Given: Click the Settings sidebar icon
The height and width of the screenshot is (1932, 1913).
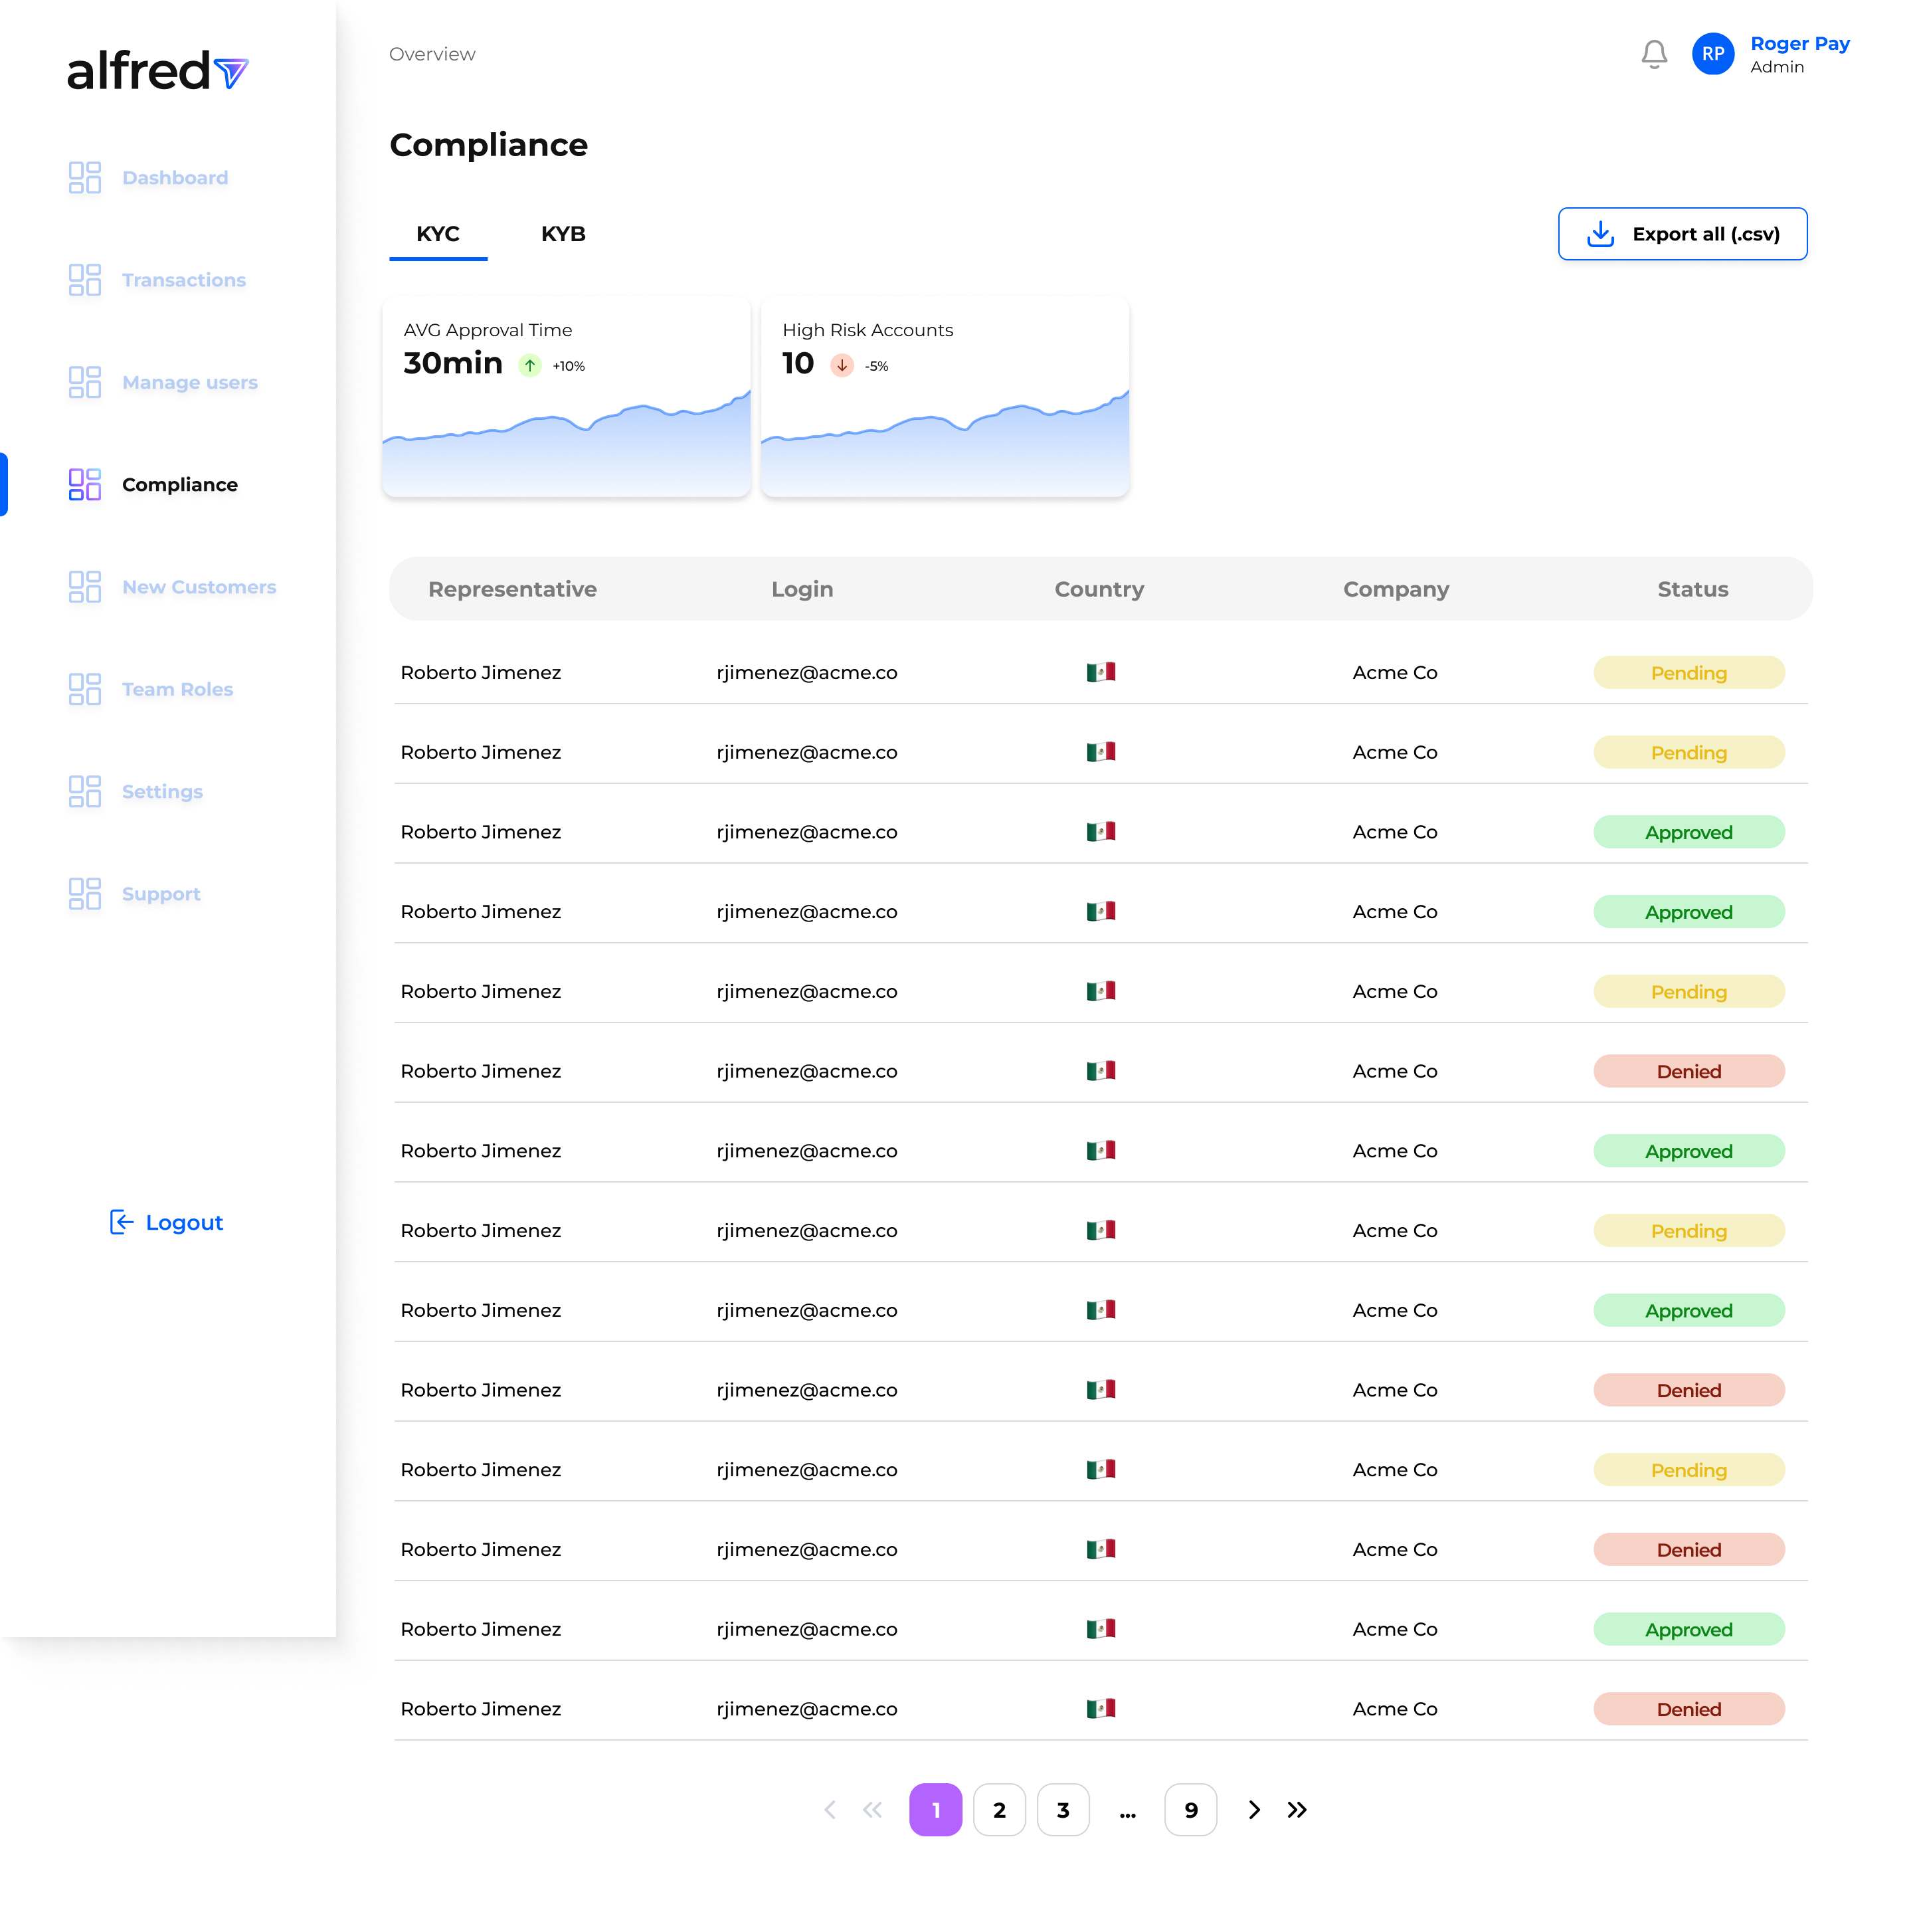Looking at the screenshot, I should [85, 791].
